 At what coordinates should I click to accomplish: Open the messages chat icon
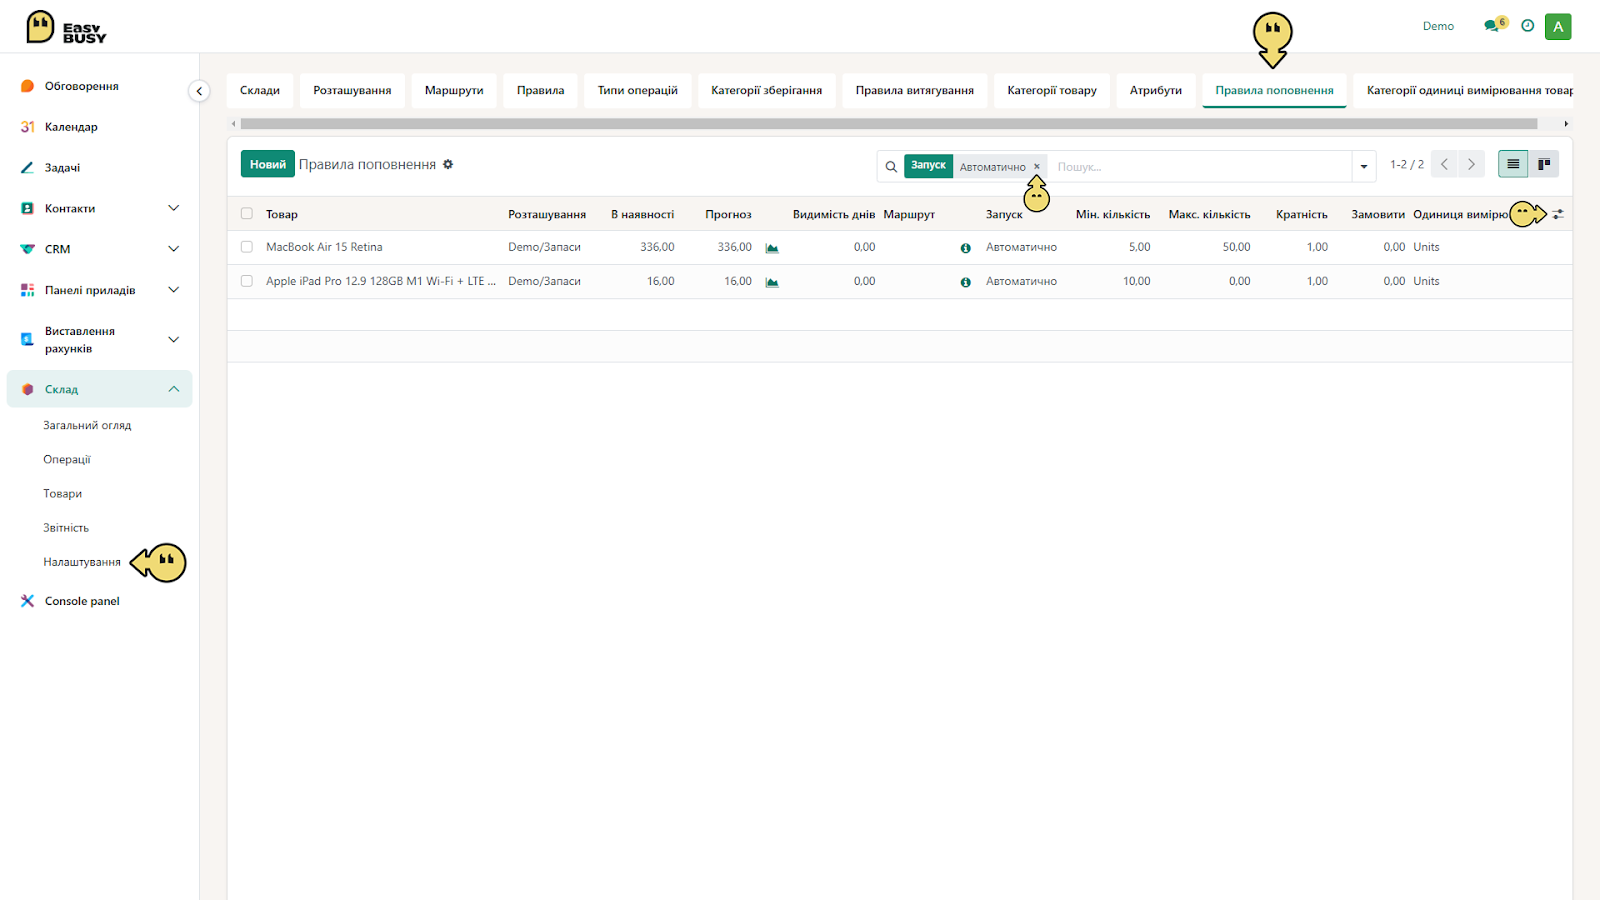[x=1493, y=26]
